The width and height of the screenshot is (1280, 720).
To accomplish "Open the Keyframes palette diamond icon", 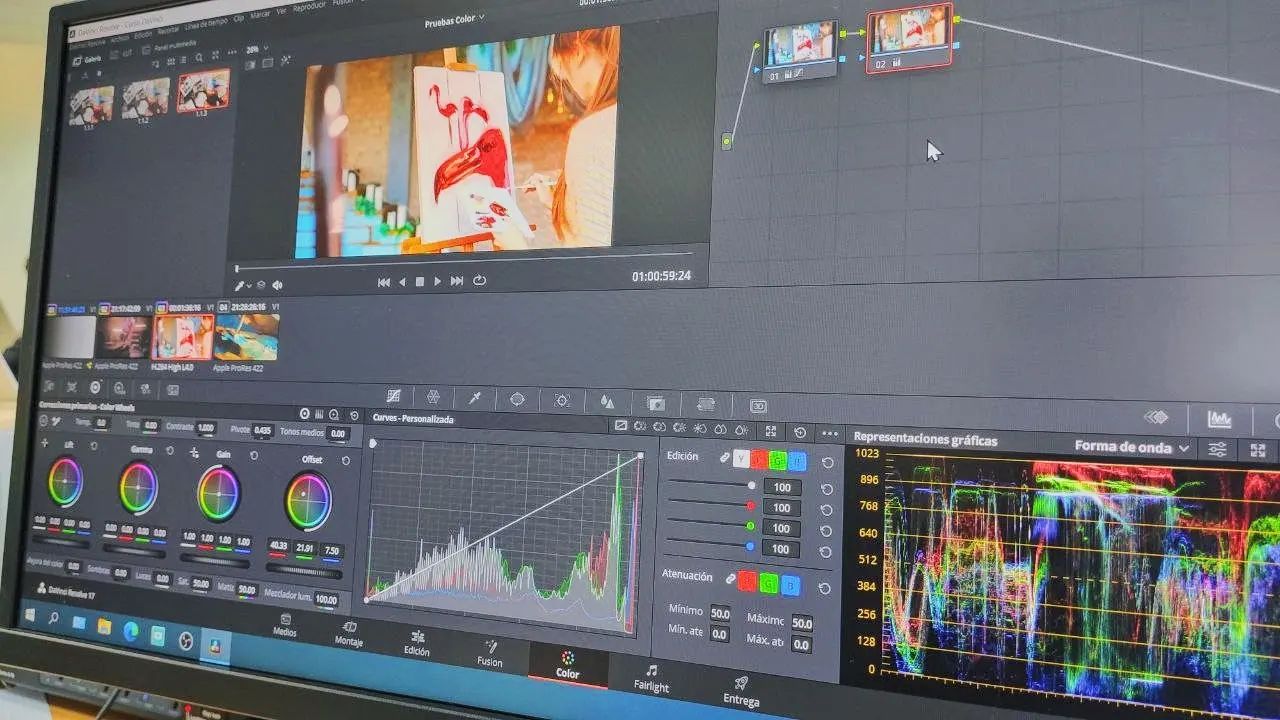I will tap(1156, 417).
